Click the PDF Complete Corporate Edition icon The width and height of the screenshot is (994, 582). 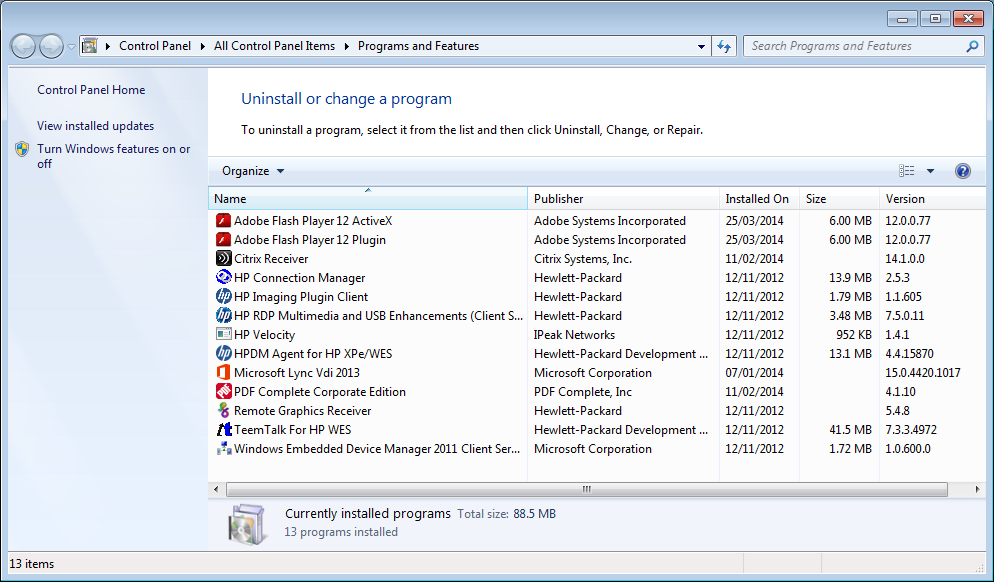pyautogui.click(x=224, y=392)
